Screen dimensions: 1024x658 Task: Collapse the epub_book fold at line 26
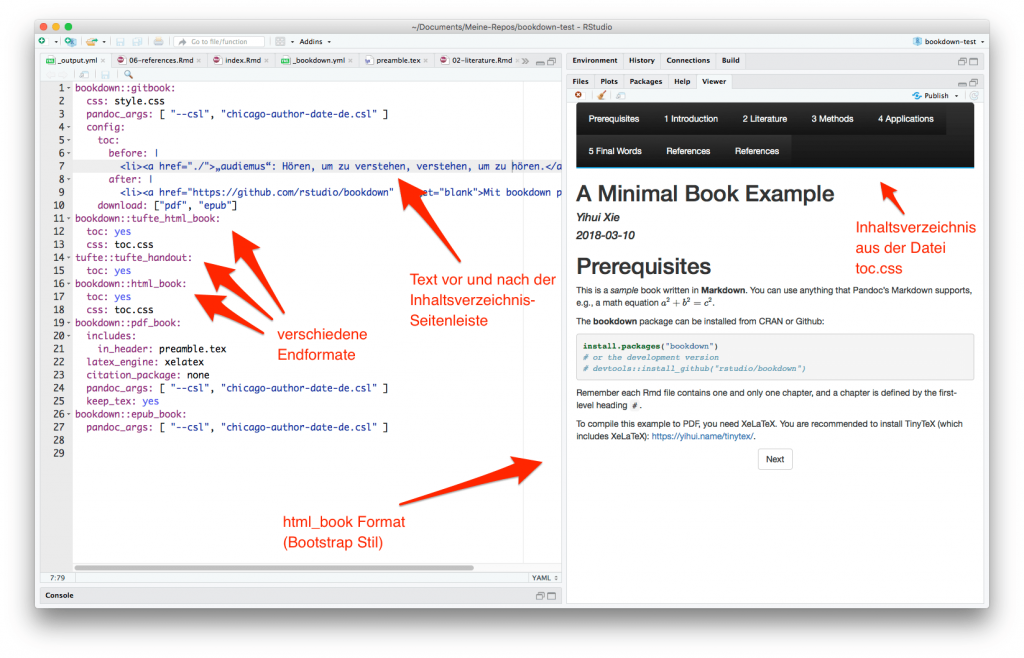69,415
